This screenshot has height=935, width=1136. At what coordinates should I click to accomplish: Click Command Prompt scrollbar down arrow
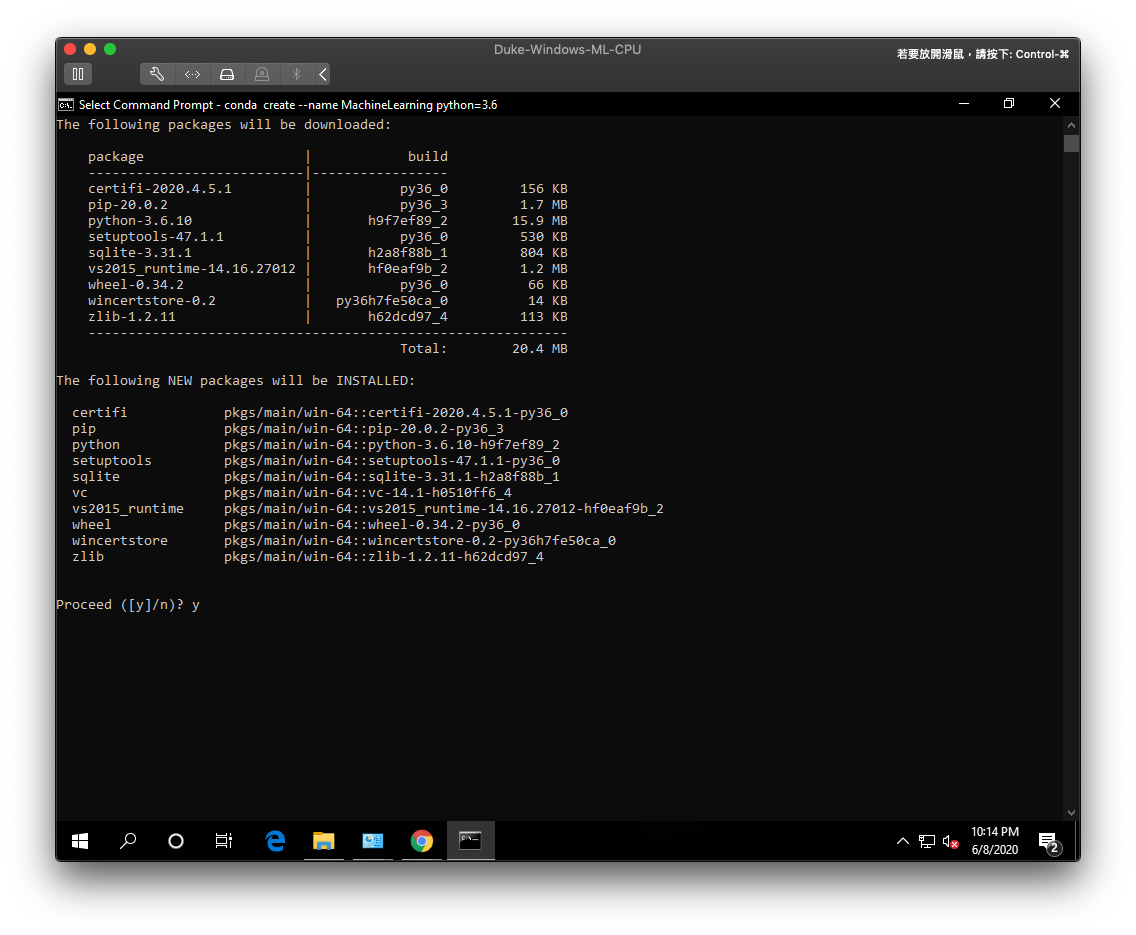tap(1071, 813)
